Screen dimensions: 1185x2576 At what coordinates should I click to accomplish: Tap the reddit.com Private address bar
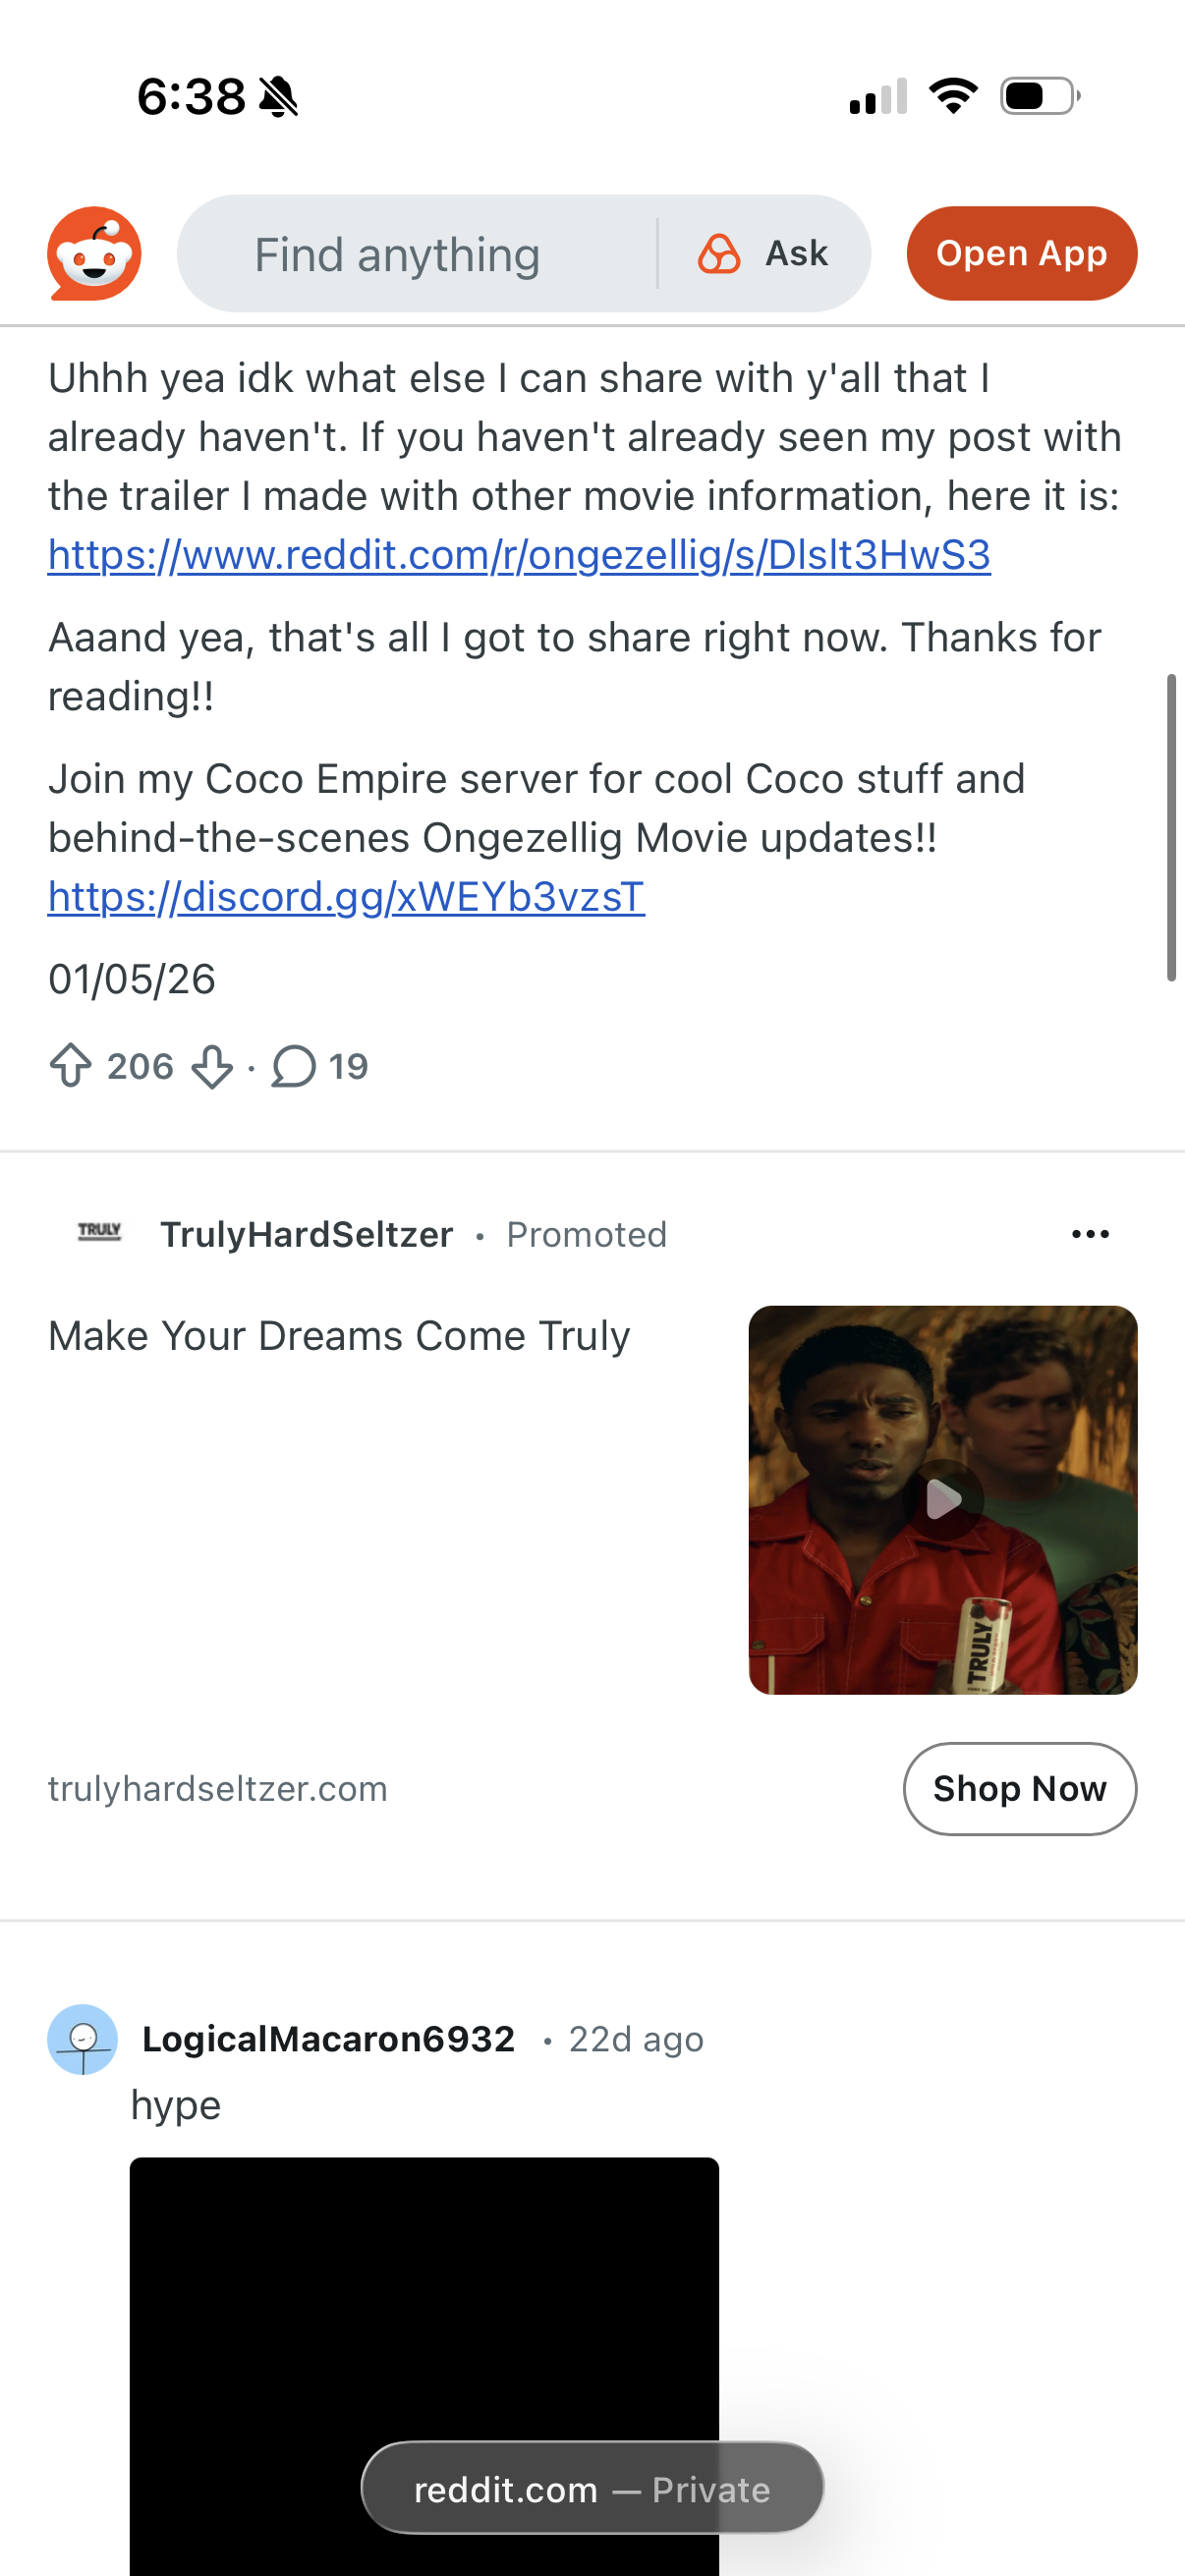592,2489
